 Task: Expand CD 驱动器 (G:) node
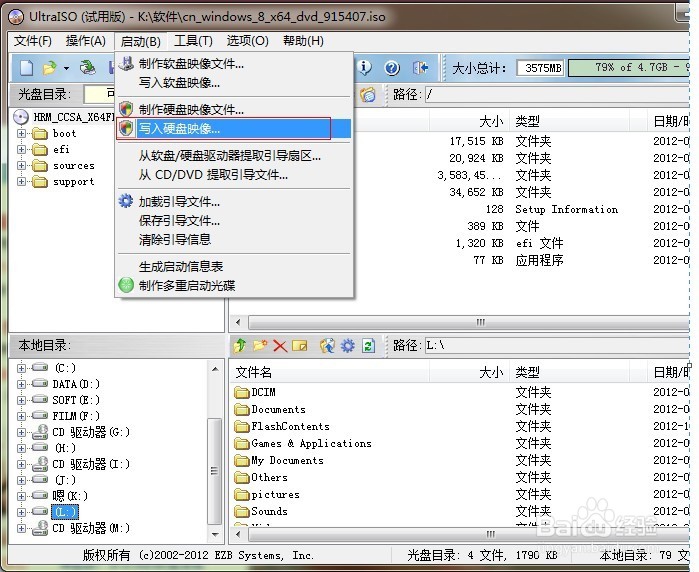tap(21, 432)
